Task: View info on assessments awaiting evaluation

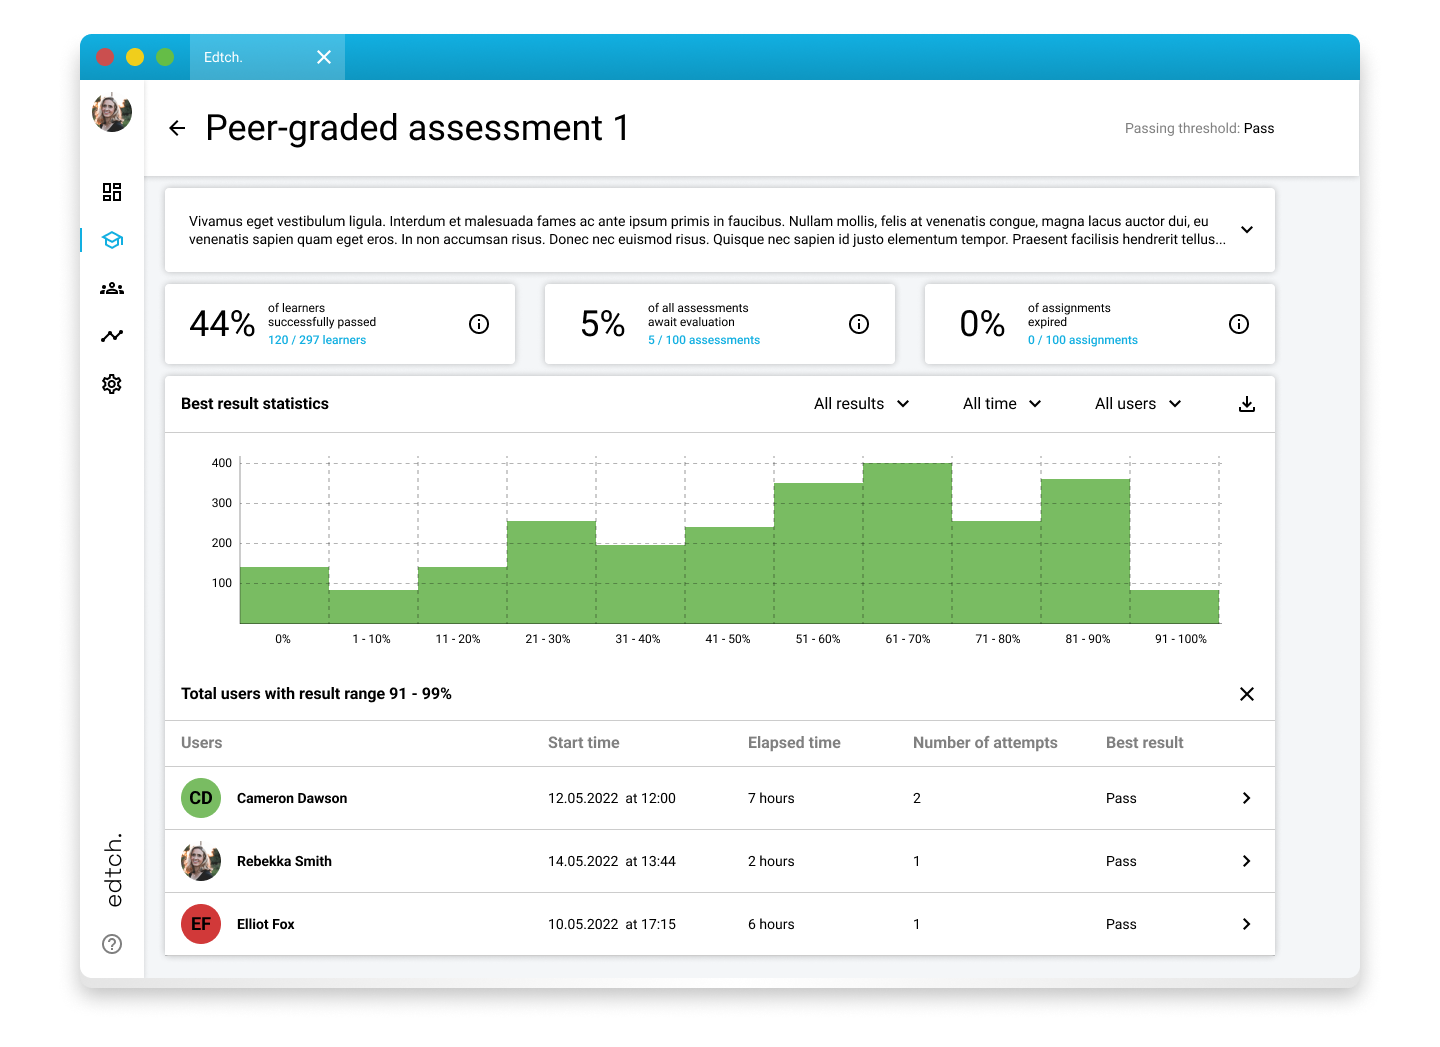Action: 859,324
